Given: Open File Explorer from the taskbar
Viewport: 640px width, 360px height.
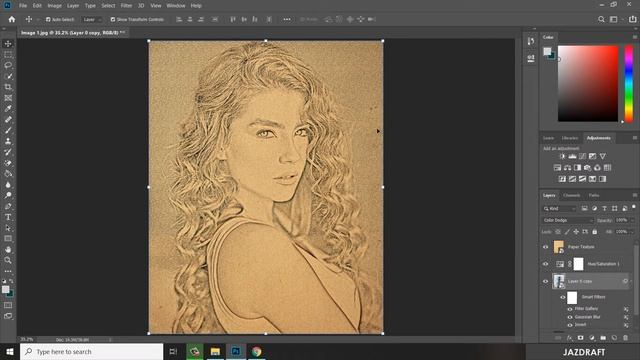Looking at the screenshot, I should click(215, 351).
